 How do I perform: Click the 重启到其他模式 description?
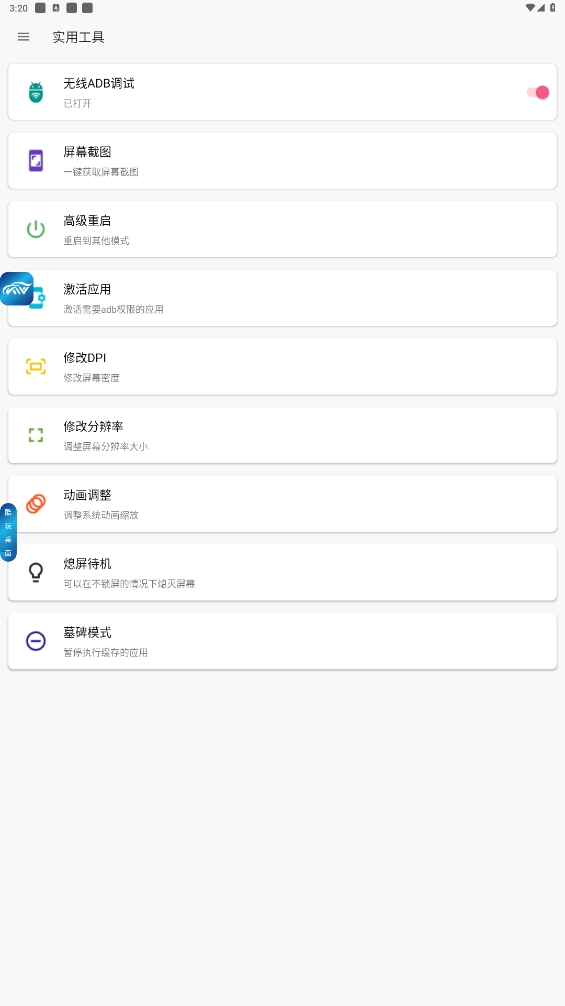click(96, 241)
